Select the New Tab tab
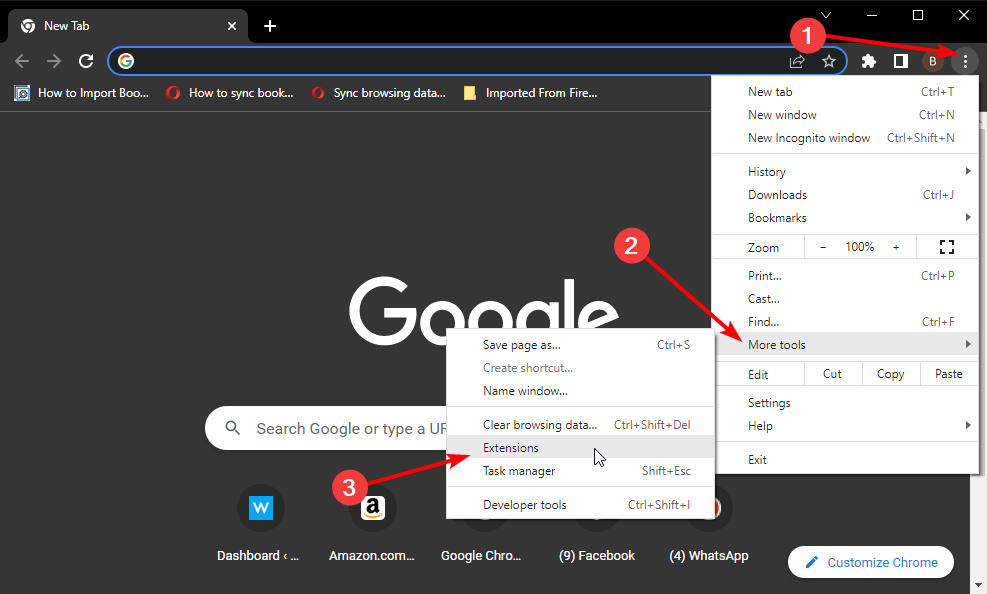The width and height of the screenshot is (987, 594). 127,26
